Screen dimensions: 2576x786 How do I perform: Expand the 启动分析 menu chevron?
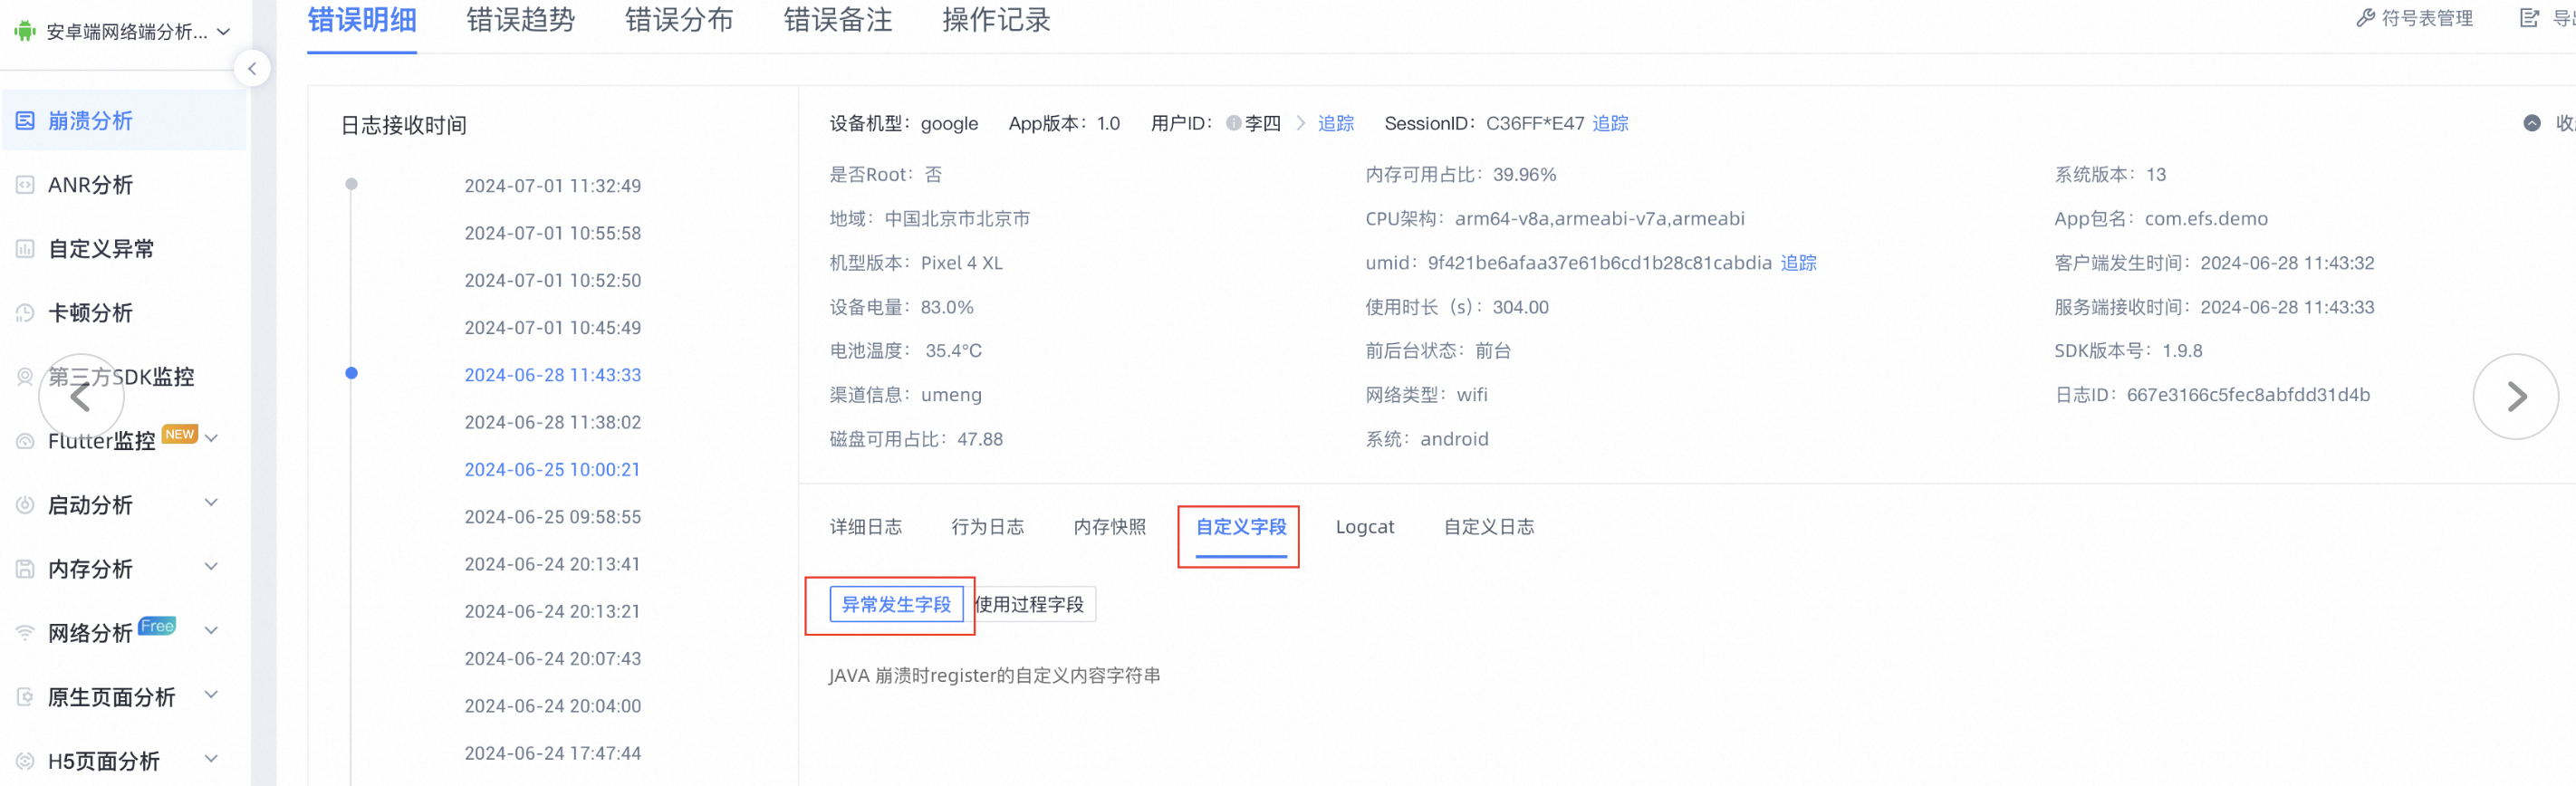coord(212,502)
